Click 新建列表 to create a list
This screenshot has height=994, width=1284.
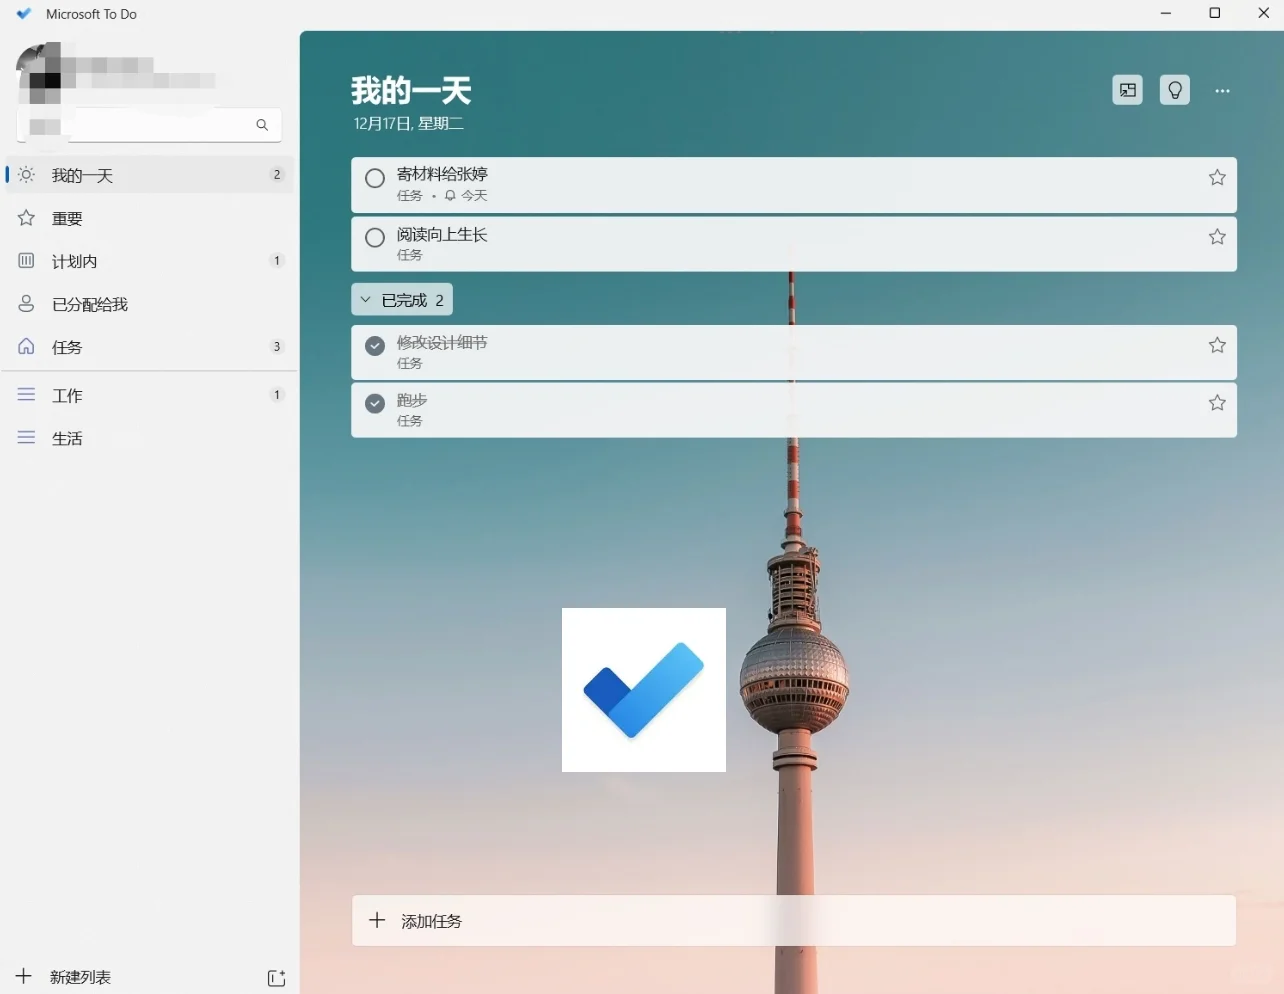[81, 977]
